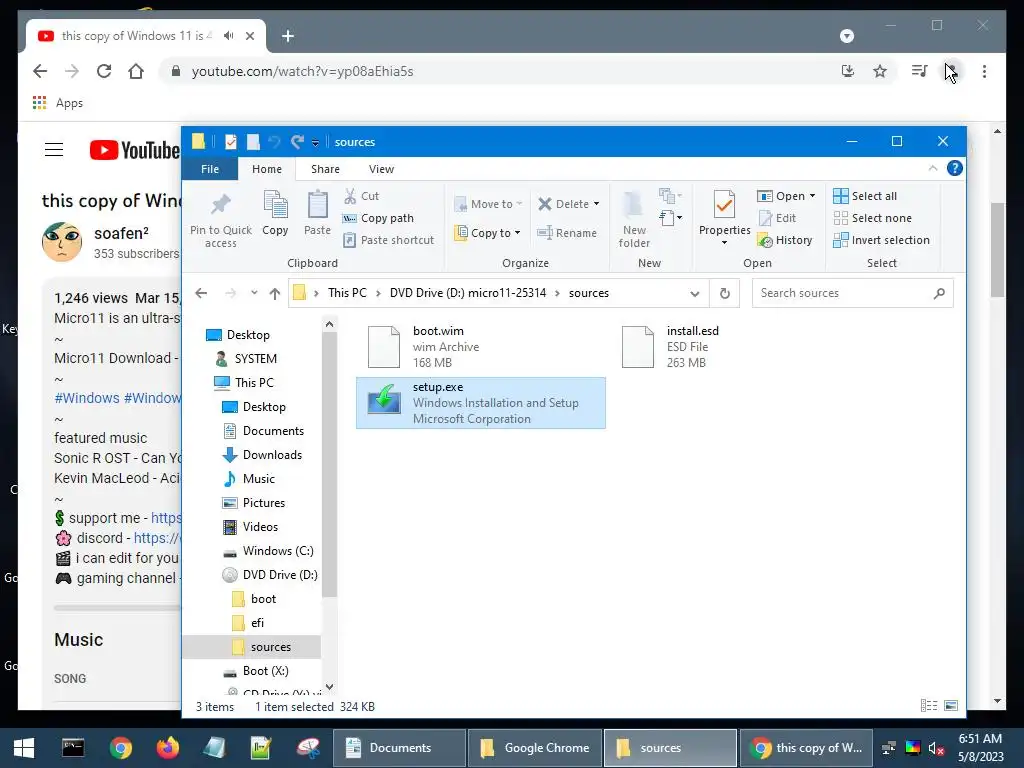Click Select none in ribbon
This screenshot has width=1024, height=768.
[872, 218]
